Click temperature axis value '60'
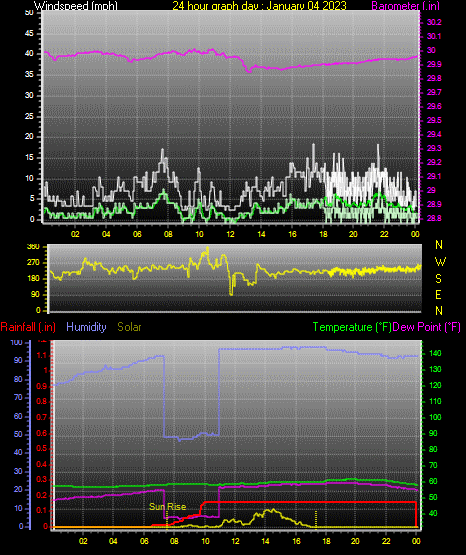The height and width of the screenshot is (555, 466). click(x=433, y=481)
